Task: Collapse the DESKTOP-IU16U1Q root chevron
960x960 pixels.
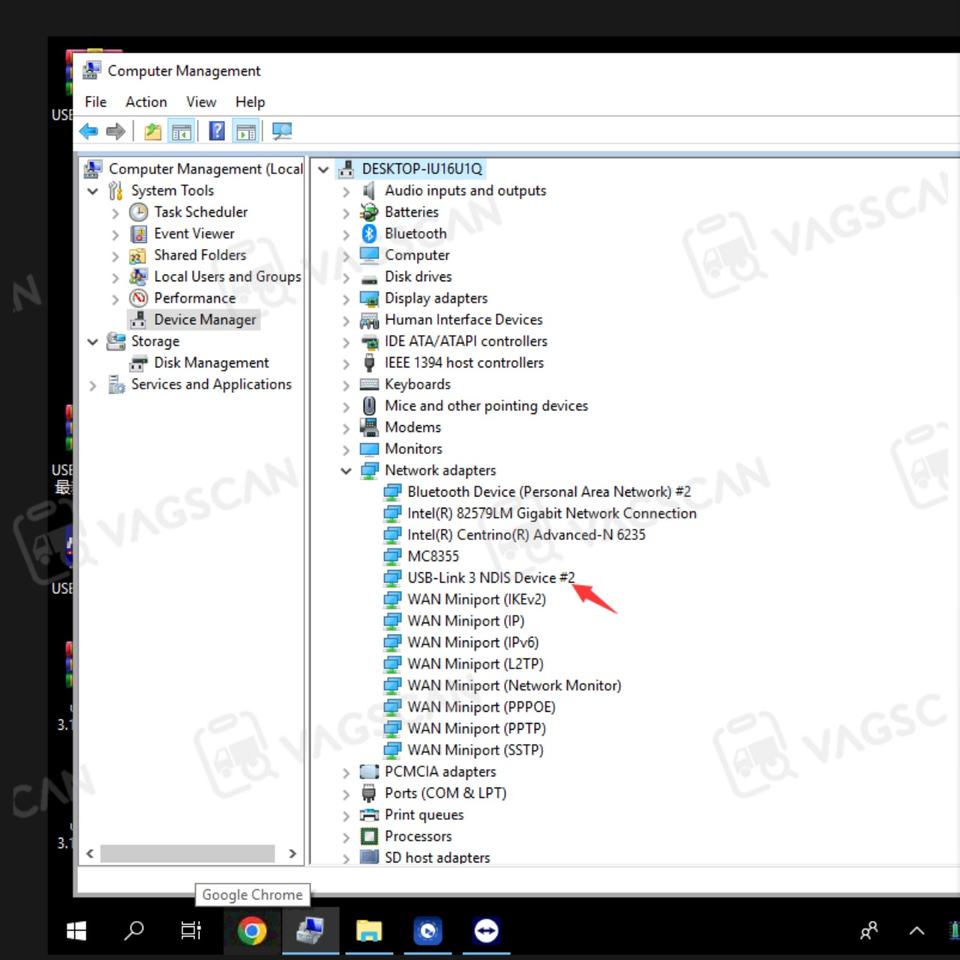Action: [x=324, y=170]
